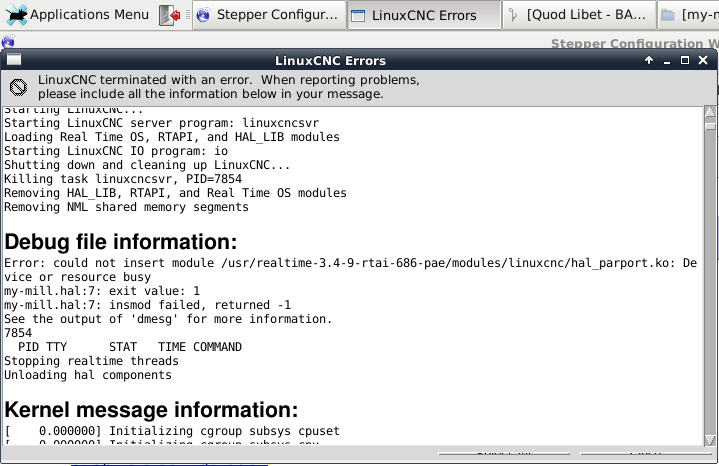Switch to the Stepper Configur... taskbar window

[269, 15]
